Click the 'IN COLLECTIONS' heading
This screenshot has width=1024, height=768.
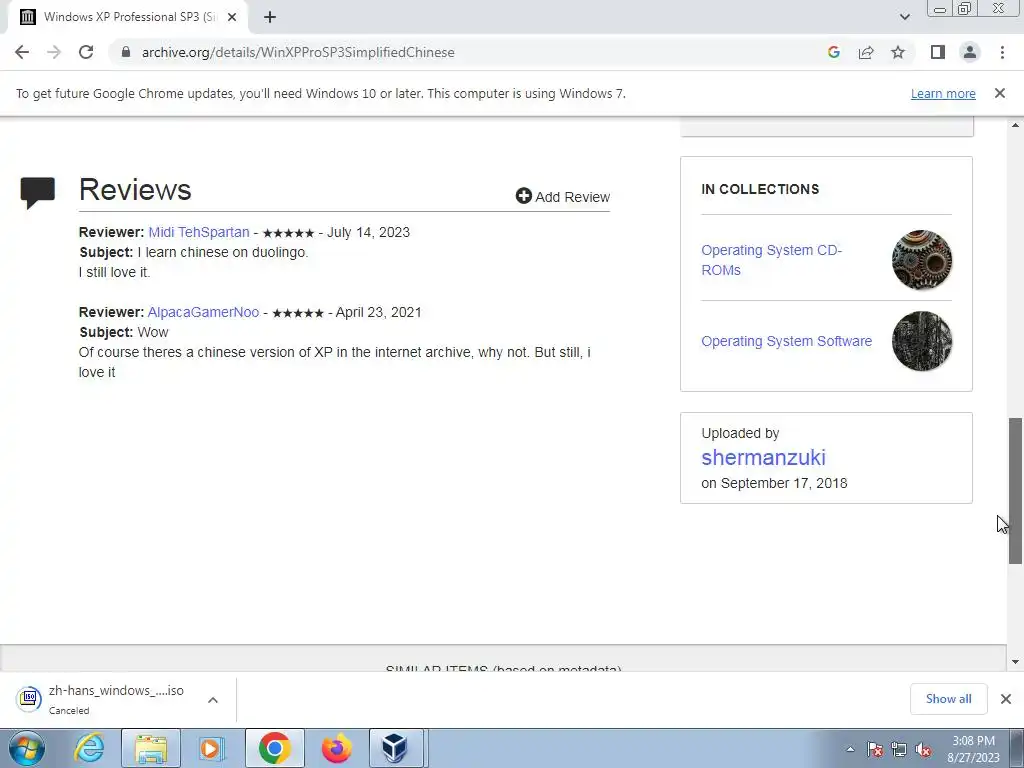760,189
